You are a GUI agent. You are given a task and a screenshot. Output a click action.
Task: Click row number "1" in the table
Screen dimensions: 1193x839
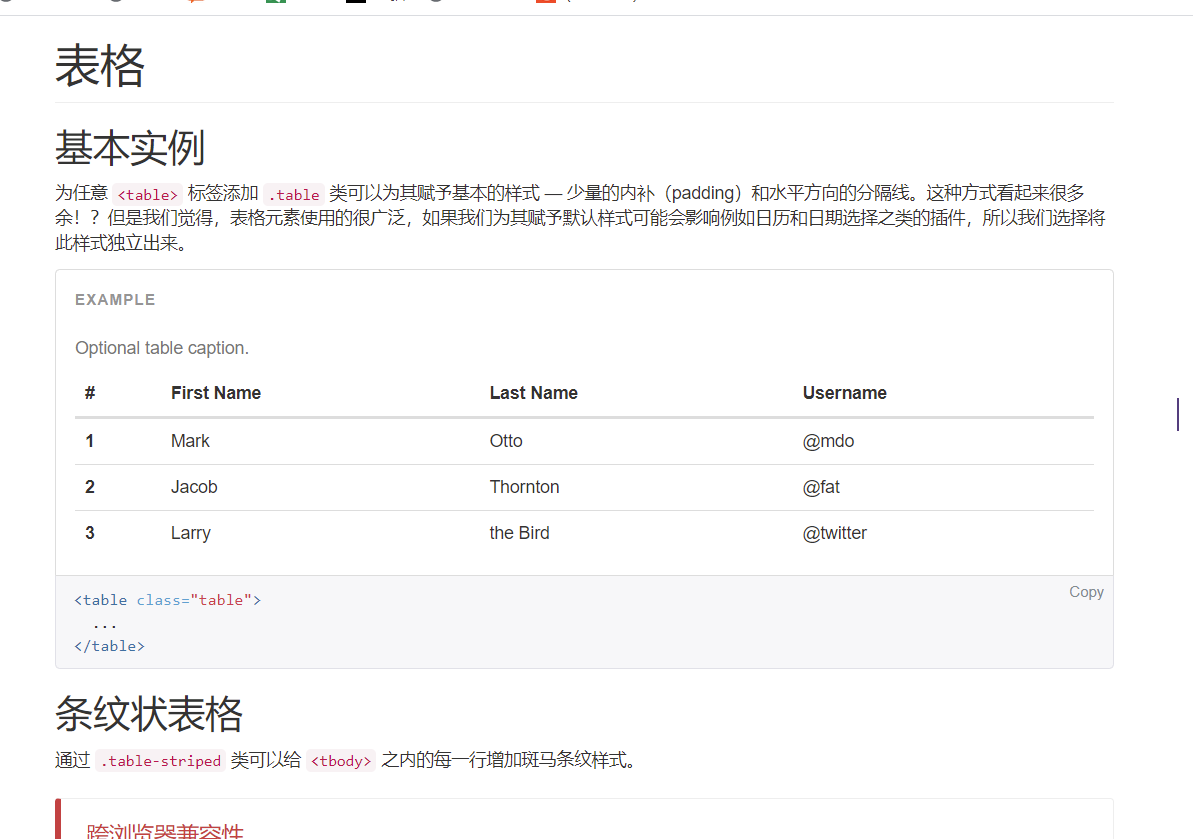(90, 441)
